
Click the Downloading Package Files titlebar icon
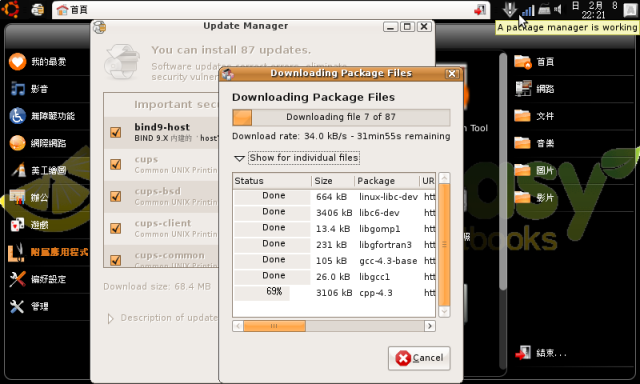coord(227,74)
